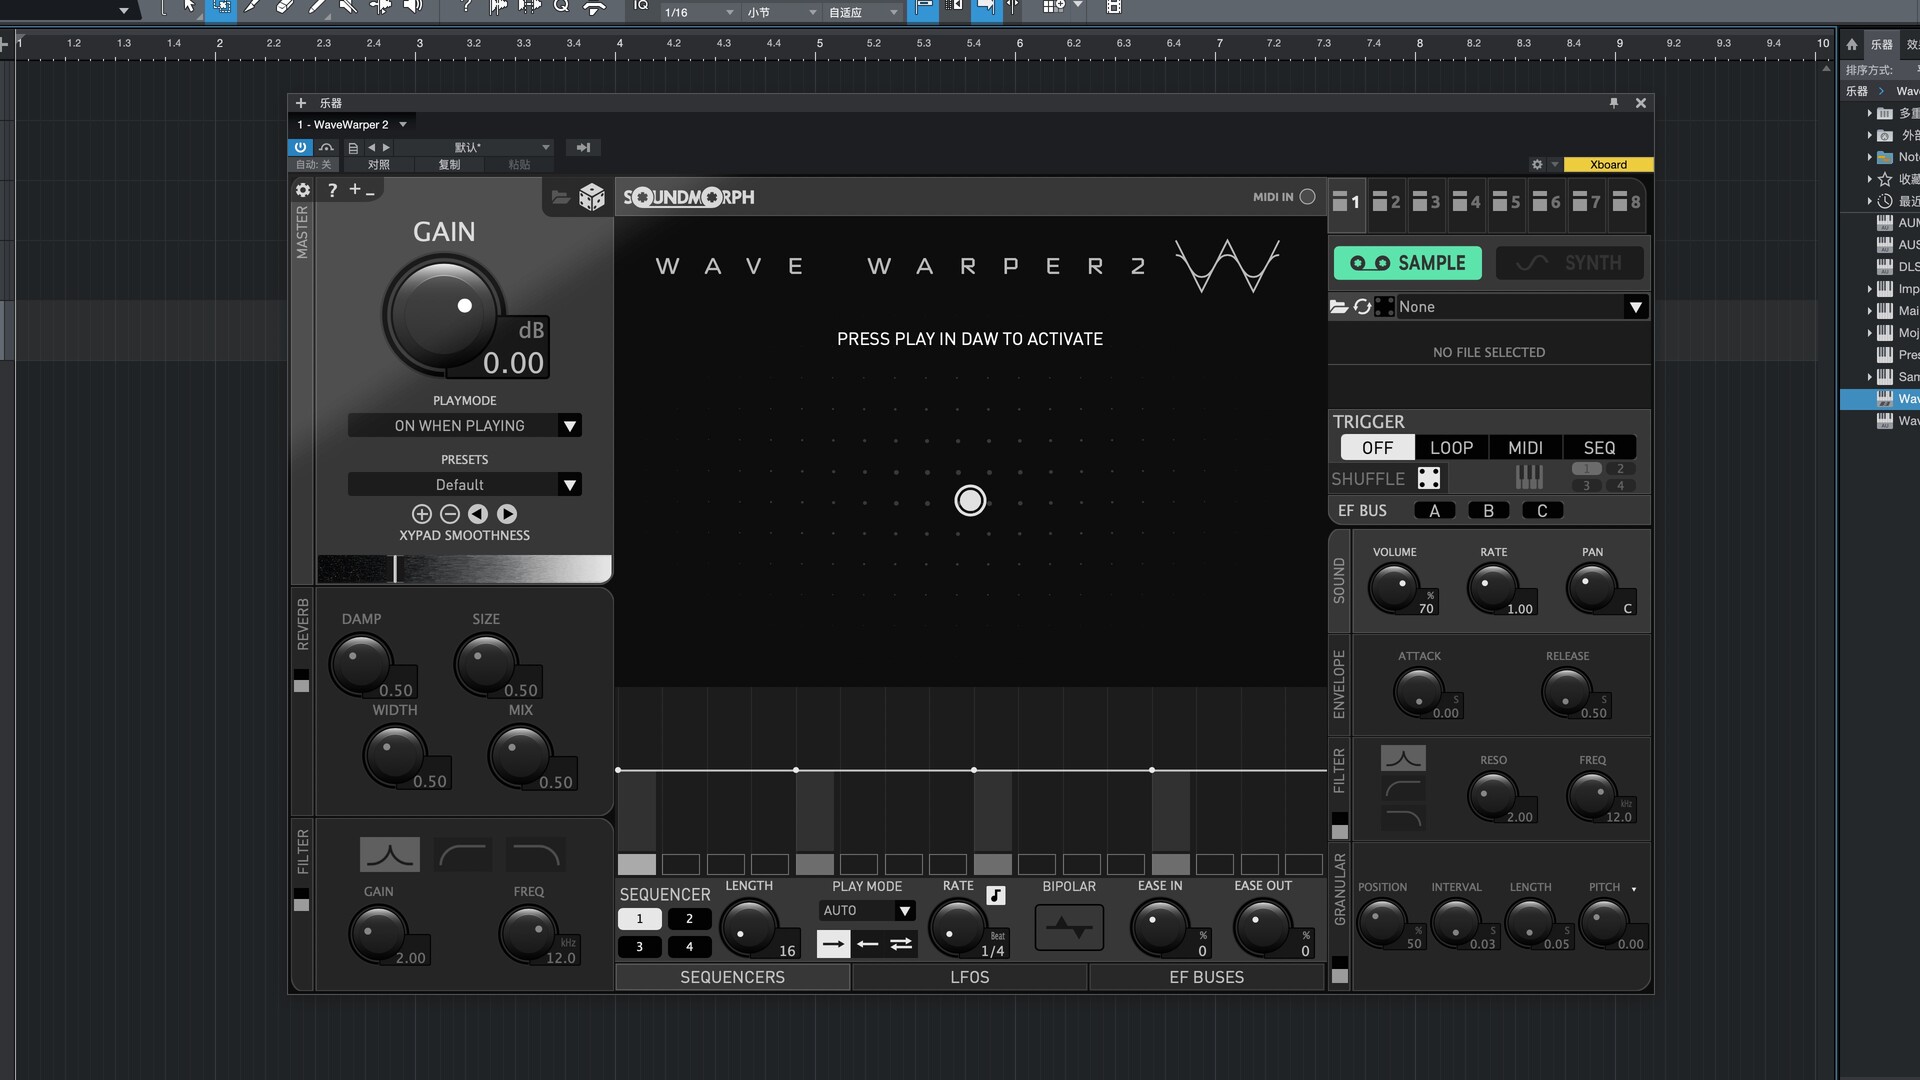The height and width of the screenshot is (1080, 1920).
Task: Switch to the LFOS tab
Action: 969,977
